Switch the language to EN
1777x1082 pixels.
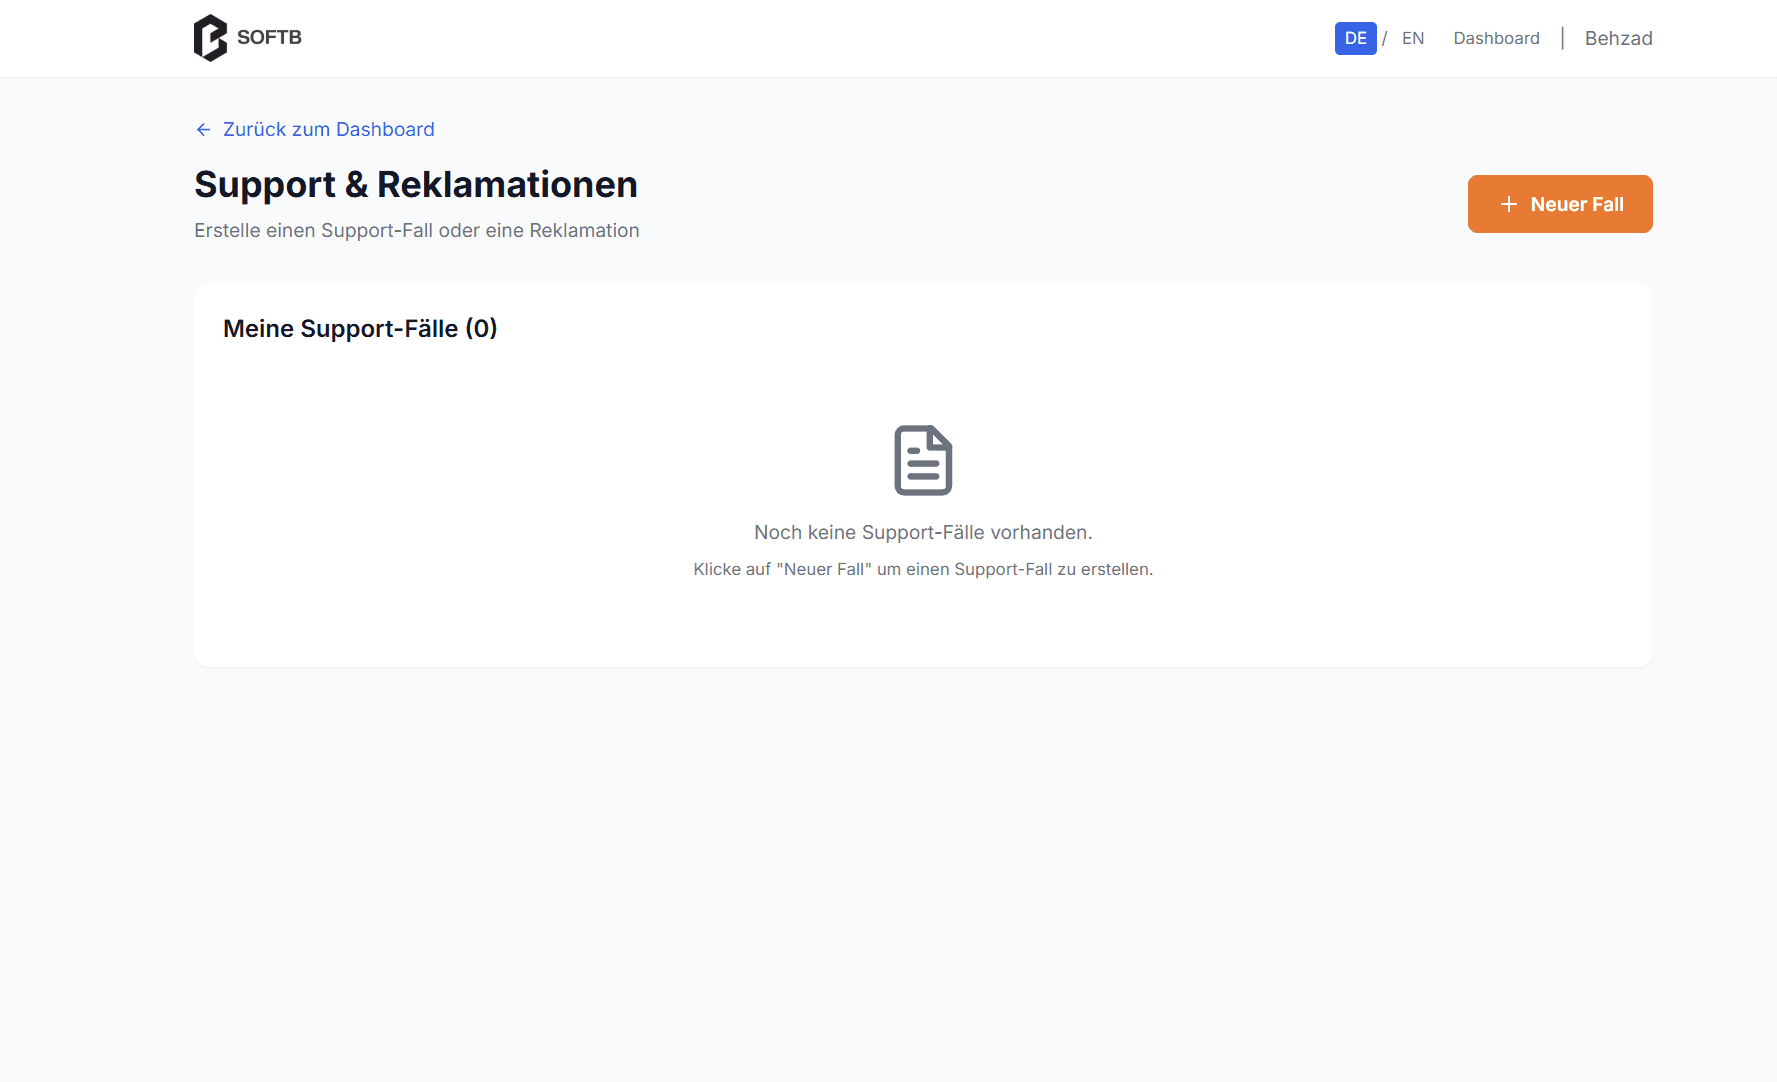coord(1412,38)
